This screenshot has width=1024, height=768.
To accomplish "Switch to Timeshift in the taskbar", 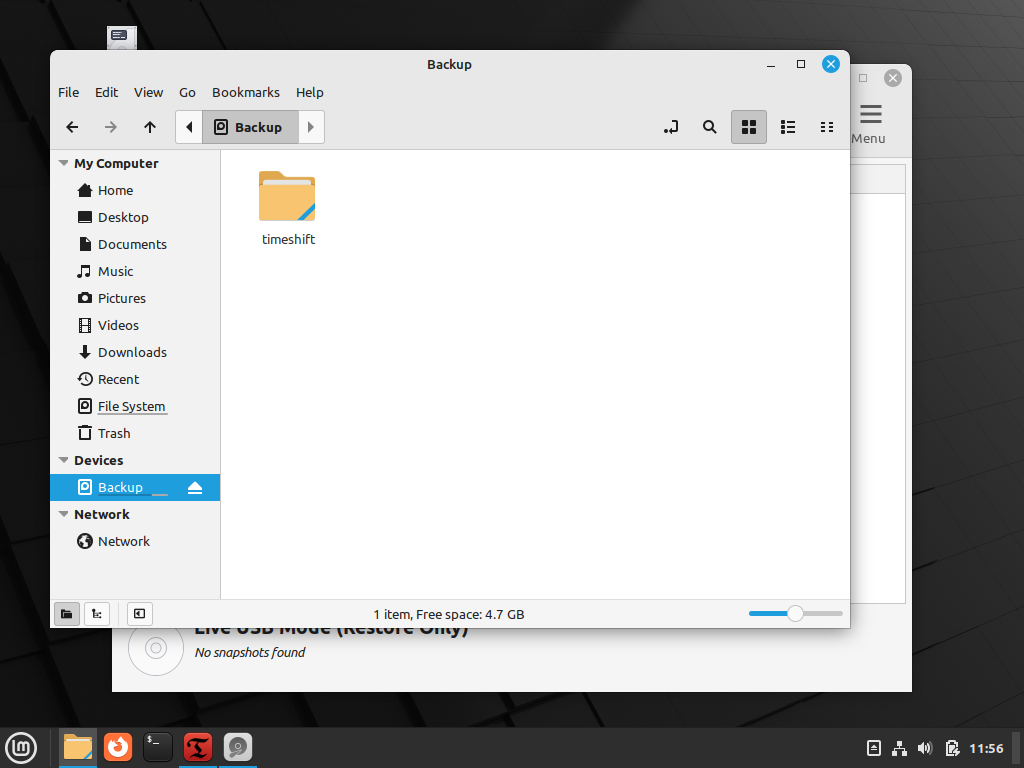I will click(198, 748).
